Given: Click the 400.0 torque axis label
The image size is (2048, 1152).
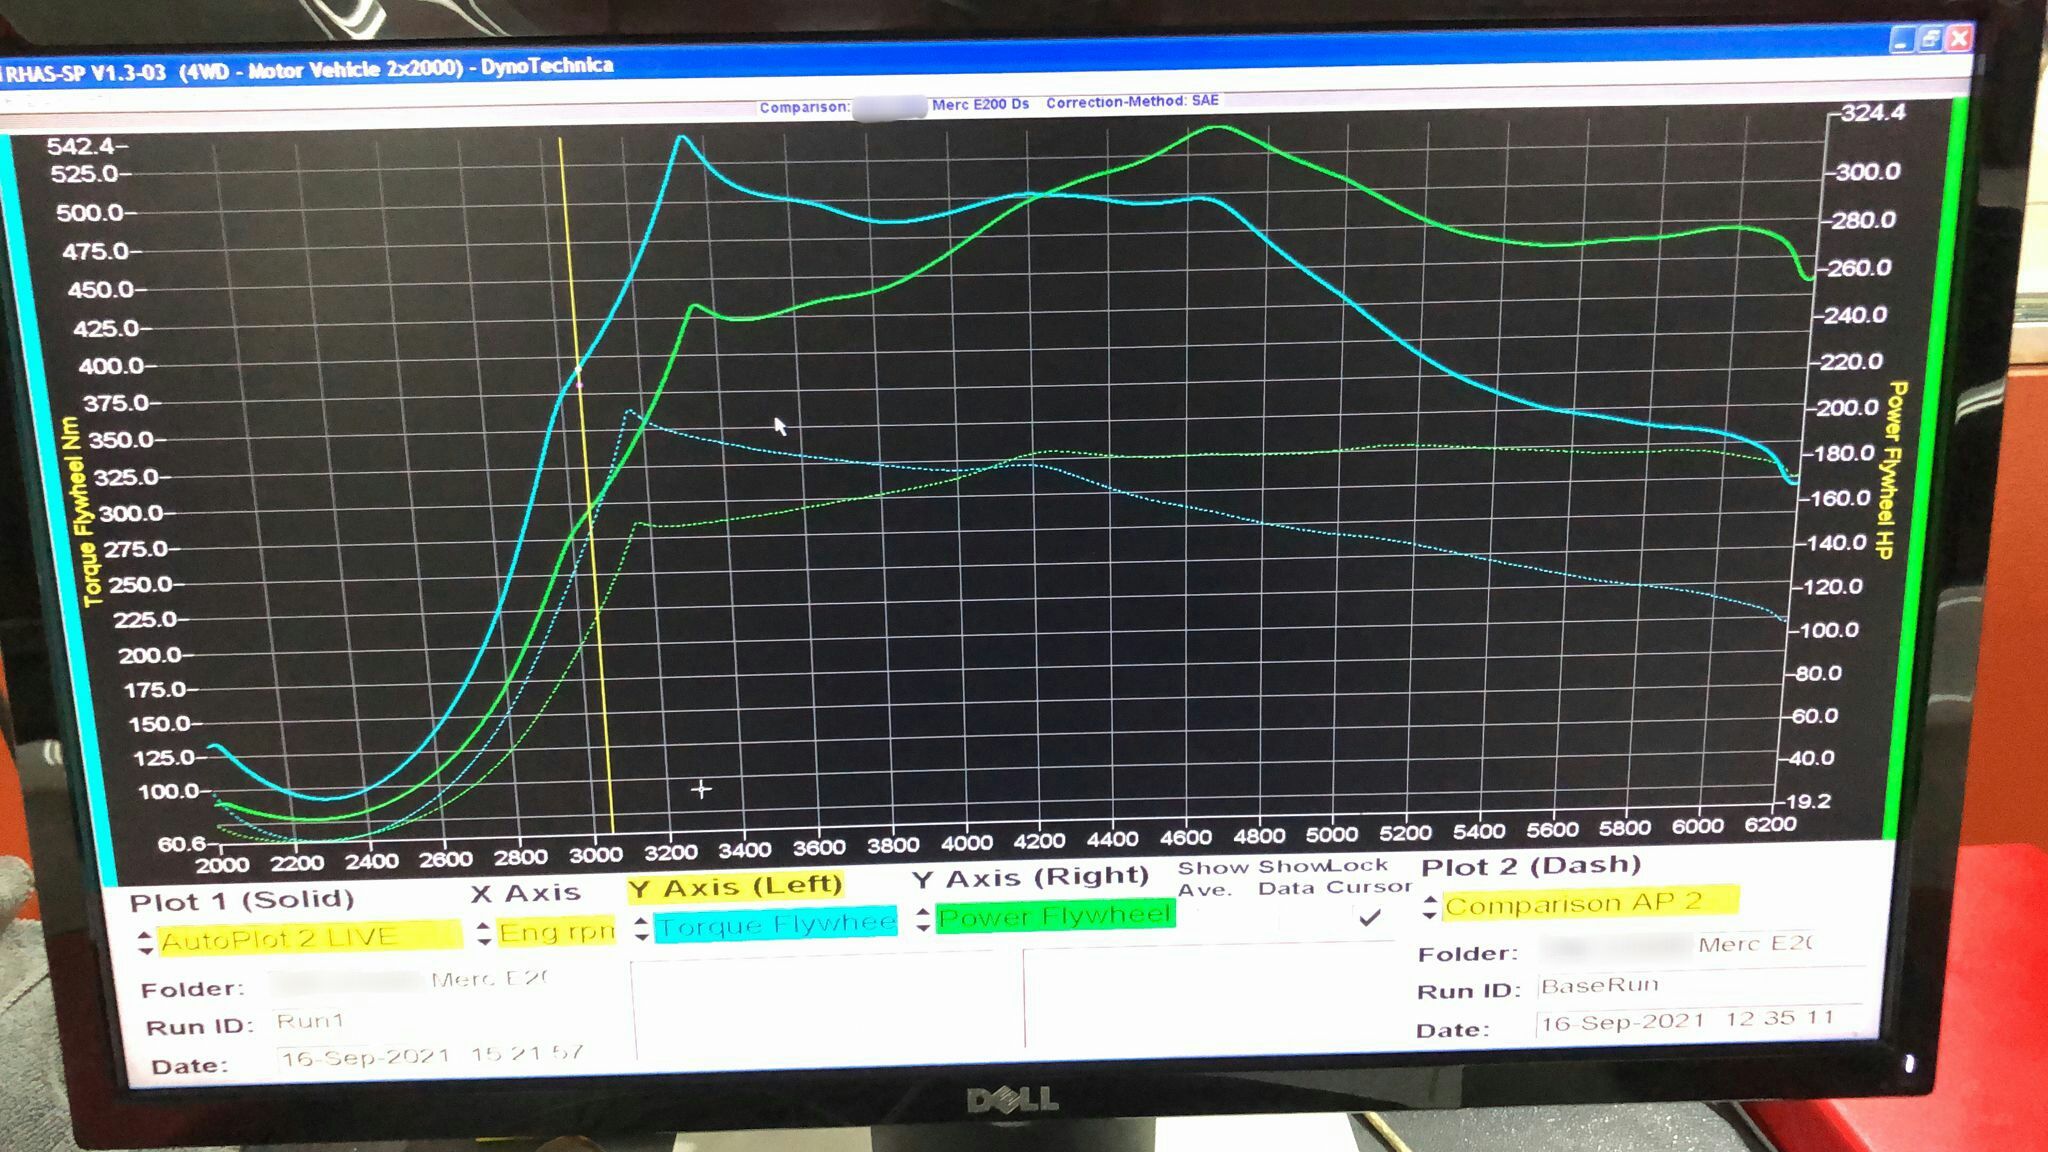Looking at the screenshot, I should 111,366.
